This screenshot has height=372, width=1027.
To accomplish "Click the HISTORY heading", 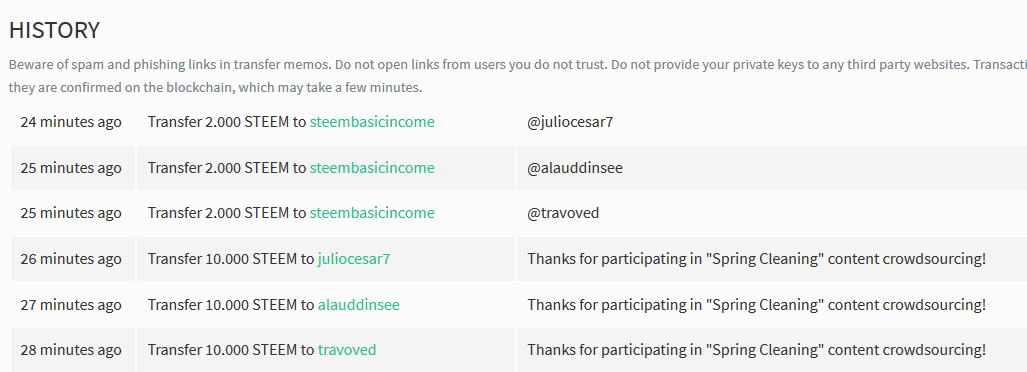I will click(54, 30).
